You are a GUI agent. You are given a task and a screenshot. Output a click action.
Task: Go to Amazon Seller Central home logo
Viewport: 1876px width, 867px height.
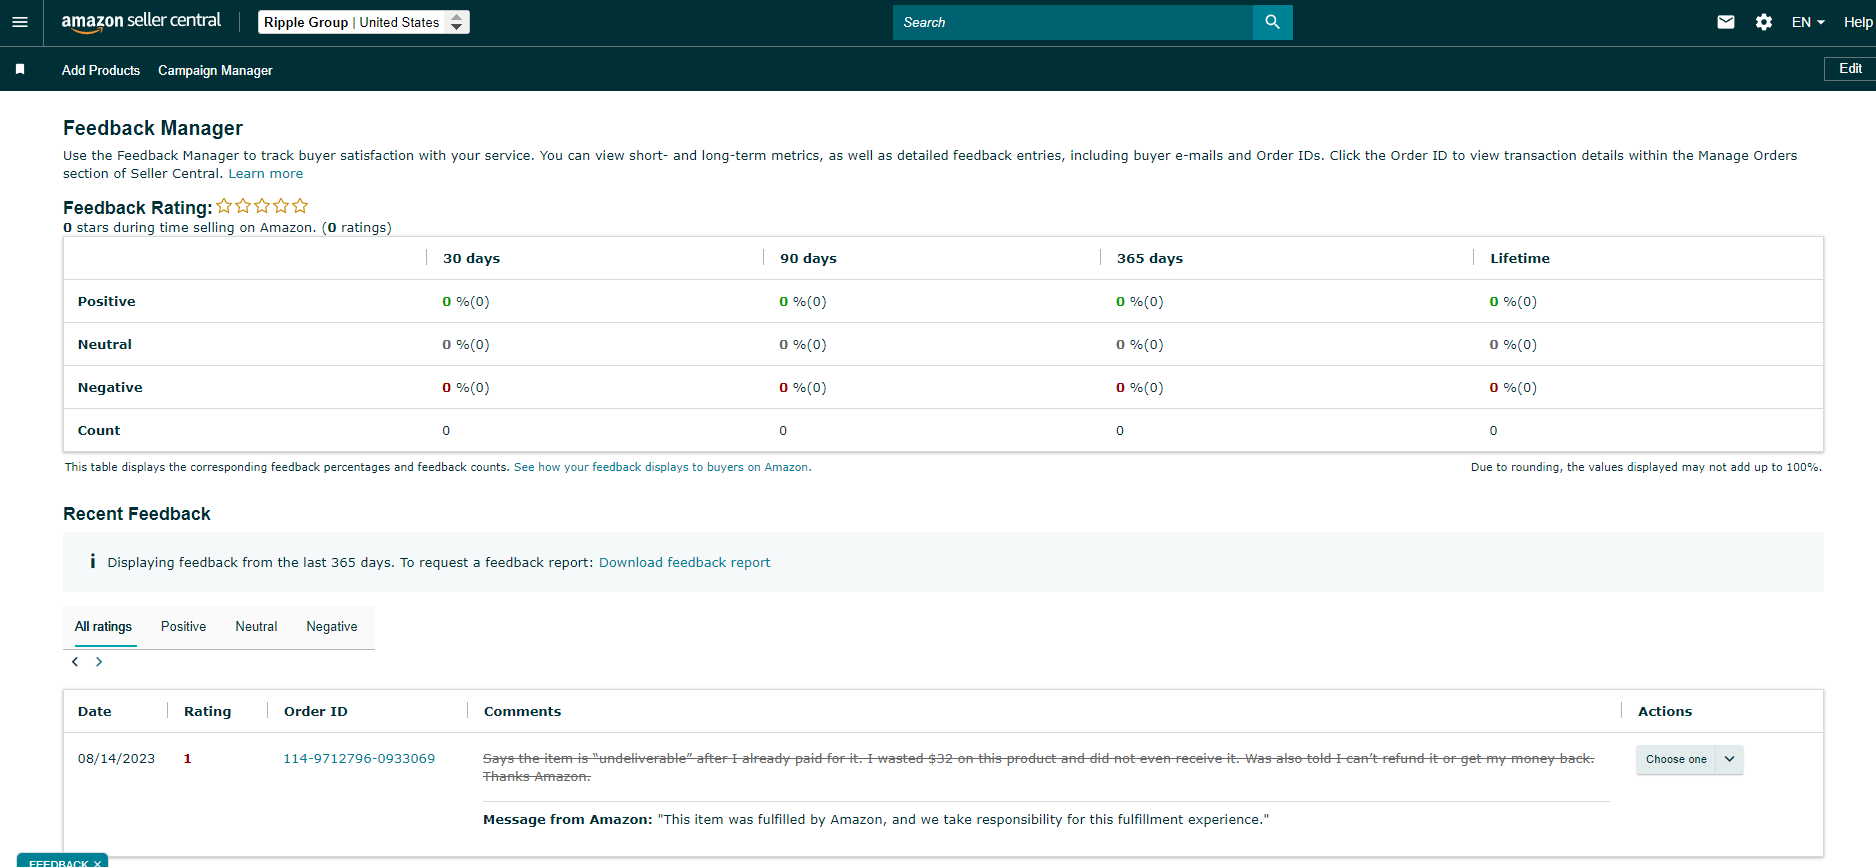tap(141, 22)
